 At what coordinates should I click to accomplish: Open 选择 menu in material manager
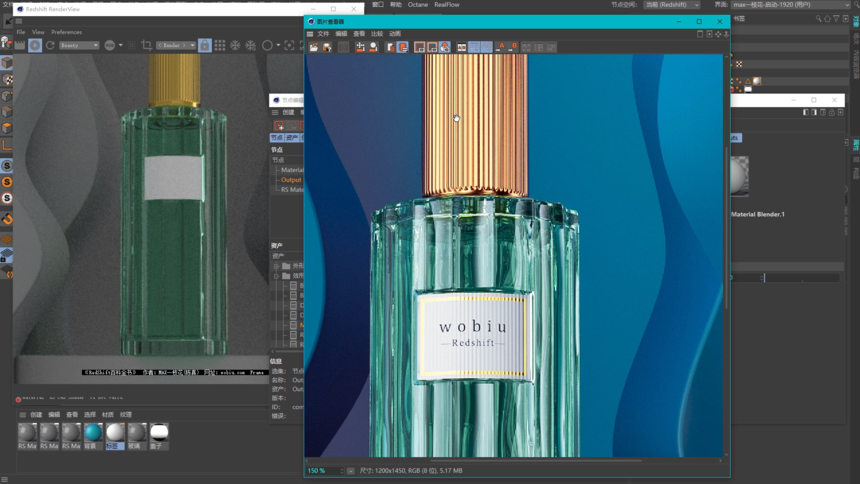pos(90,414)
